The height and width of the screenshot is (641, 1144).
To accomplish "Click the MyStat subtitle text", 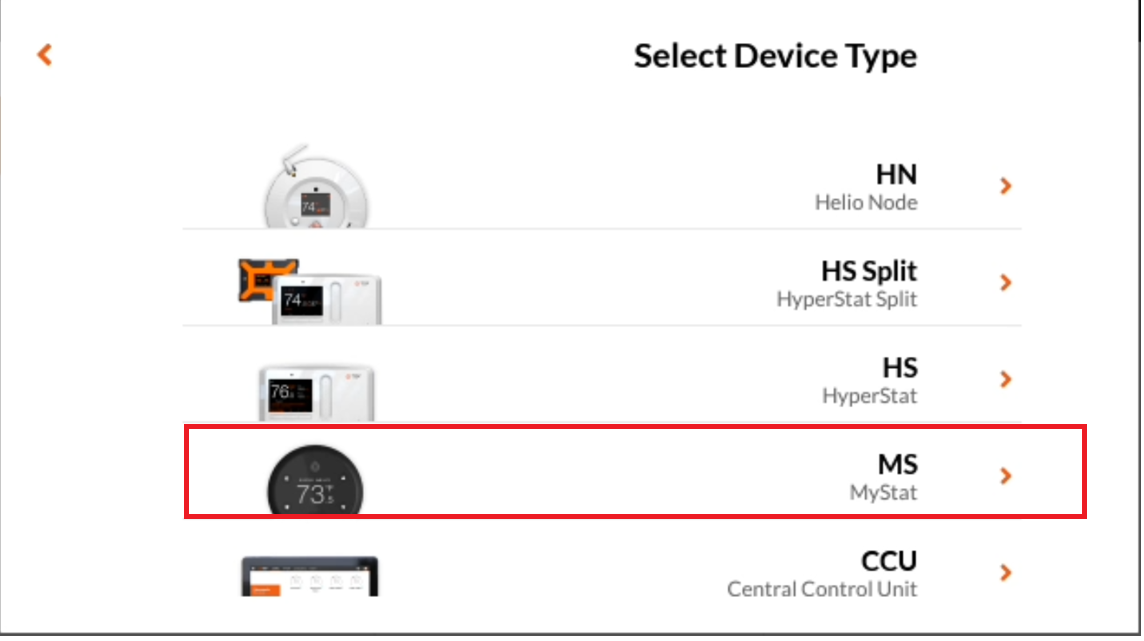I will 883,493.
